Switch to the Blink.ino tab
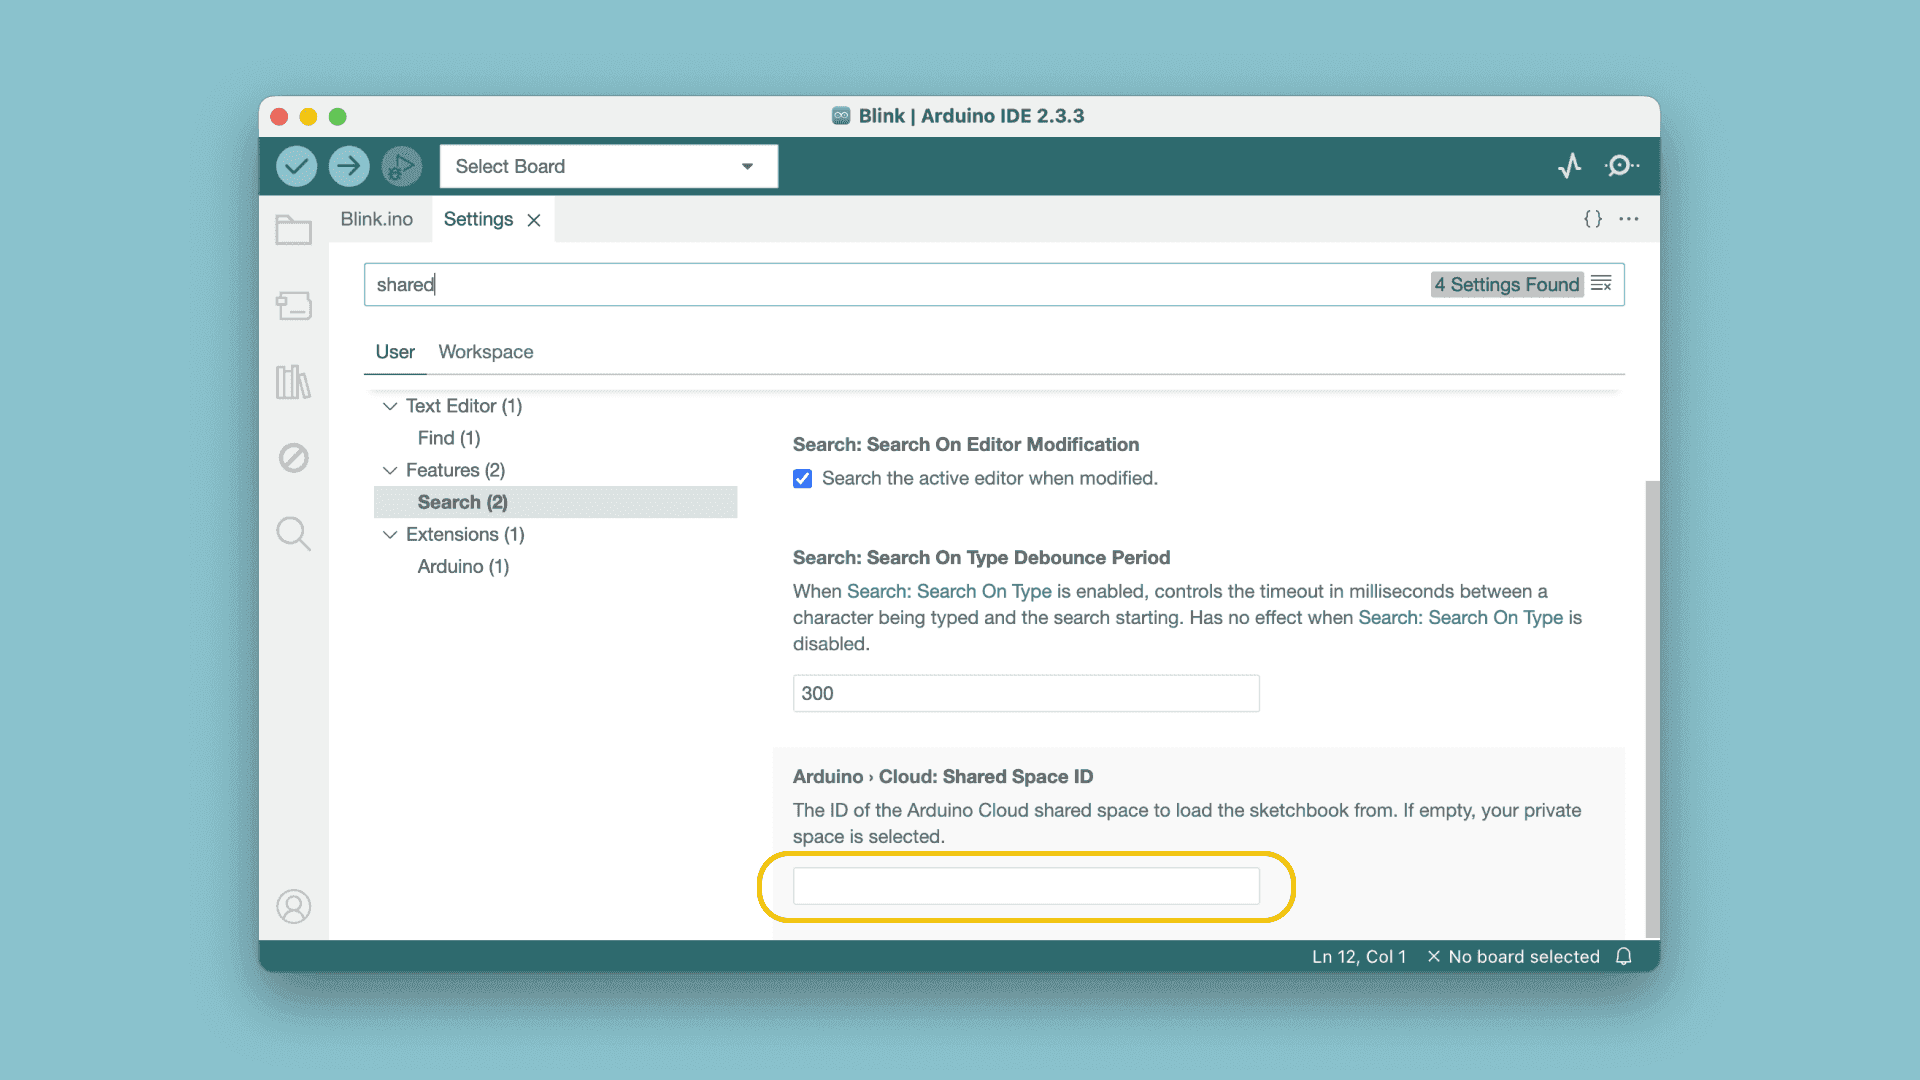This screenshot has height=1080, width=1920. click(x=376, y=219)
